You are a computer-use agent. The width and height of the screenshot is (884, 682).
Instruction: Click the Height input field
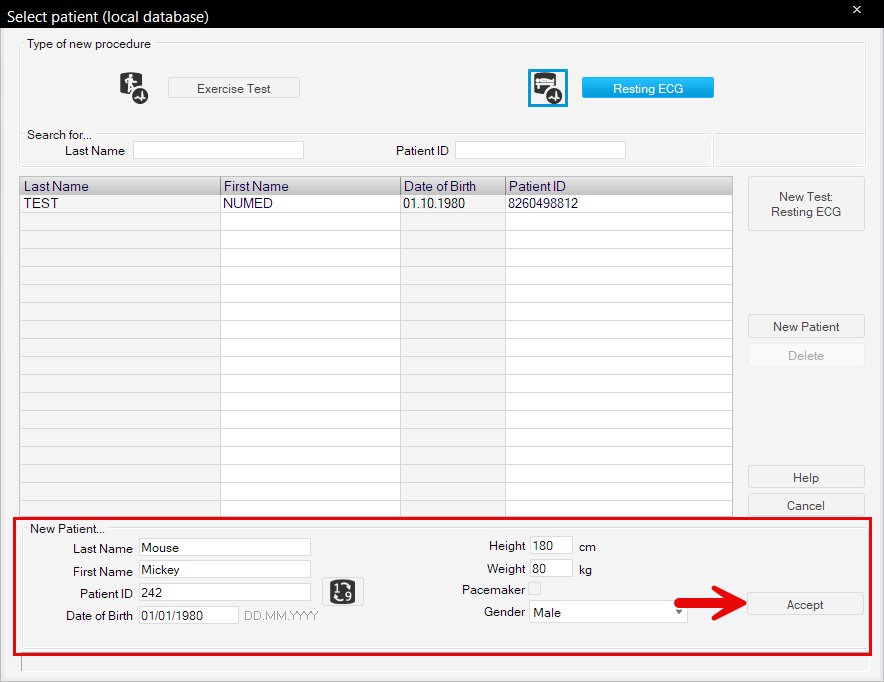551,546
